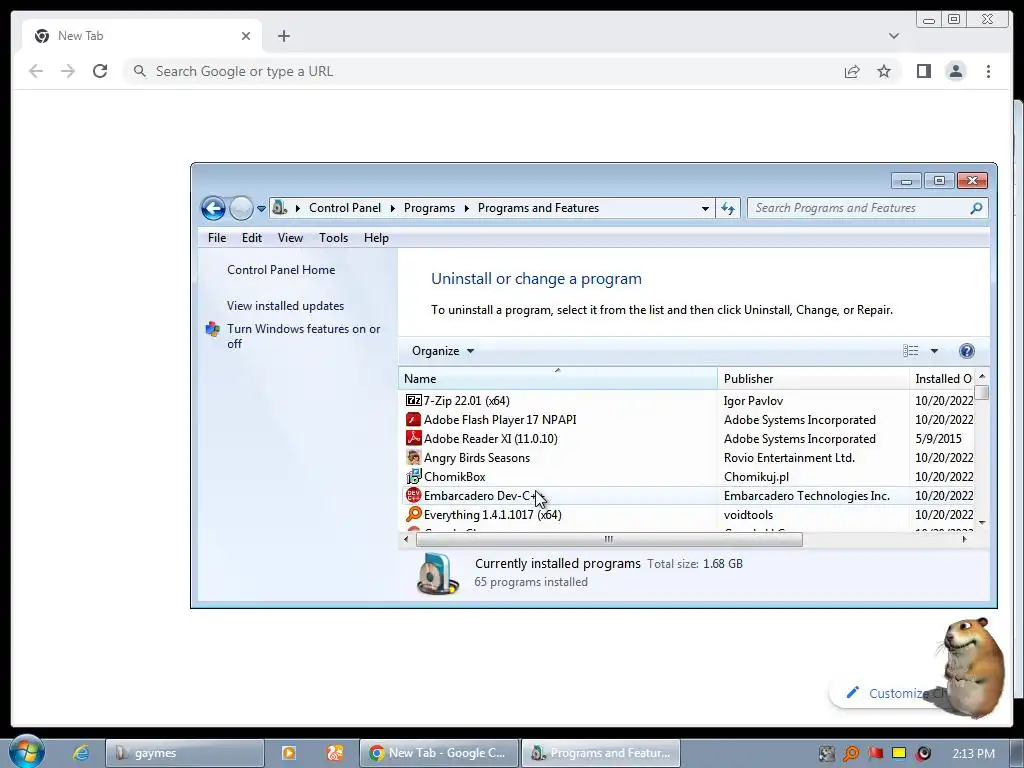This screenshot has height=768, width=1024.
Task: Reload the Chrome page
Action: click(x=100, y=71)
